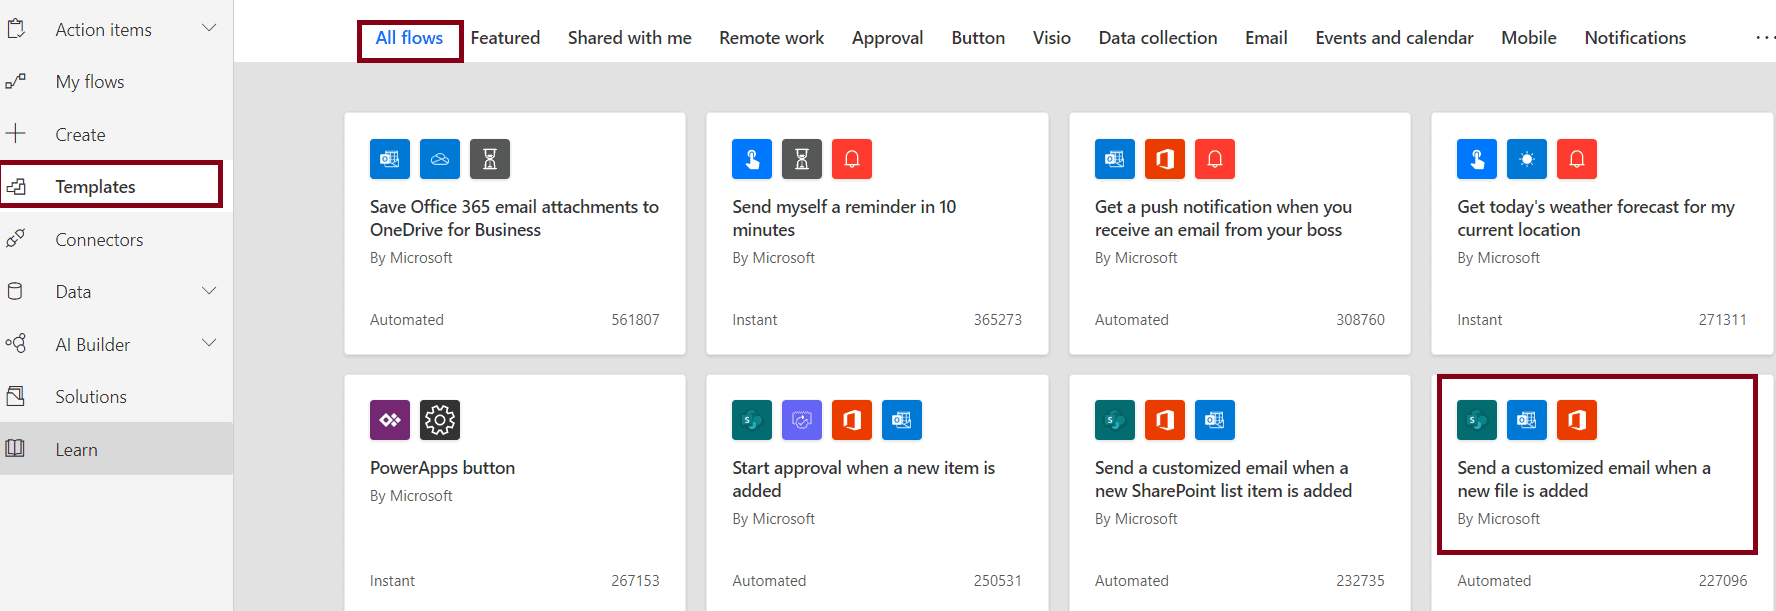Switch to the Featured tab
This screenshot has width=1776, height=611.
click(505, 38)
